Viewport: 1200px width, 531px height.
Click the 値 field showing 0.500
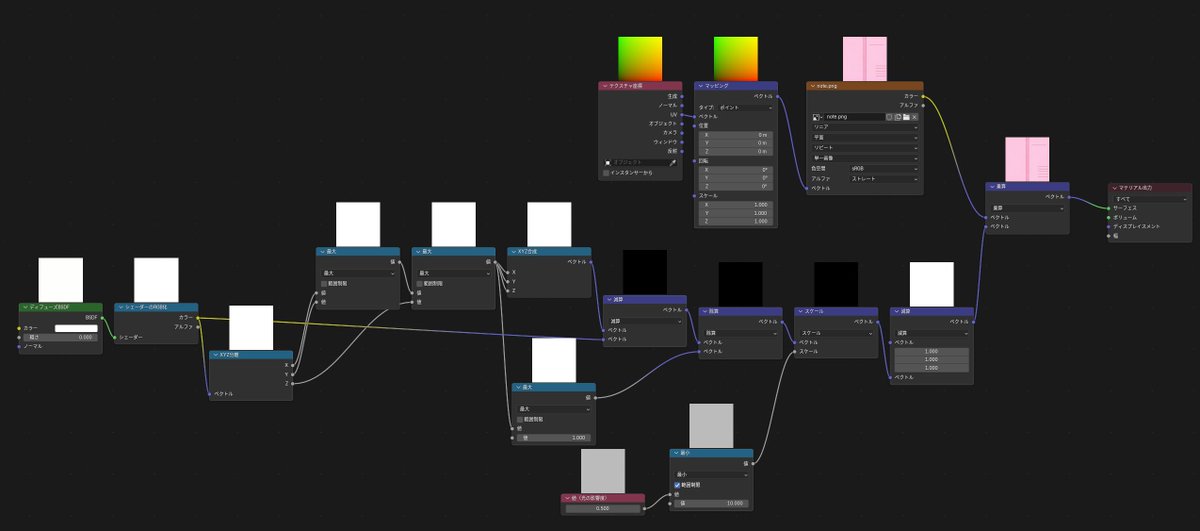point(603,508)
